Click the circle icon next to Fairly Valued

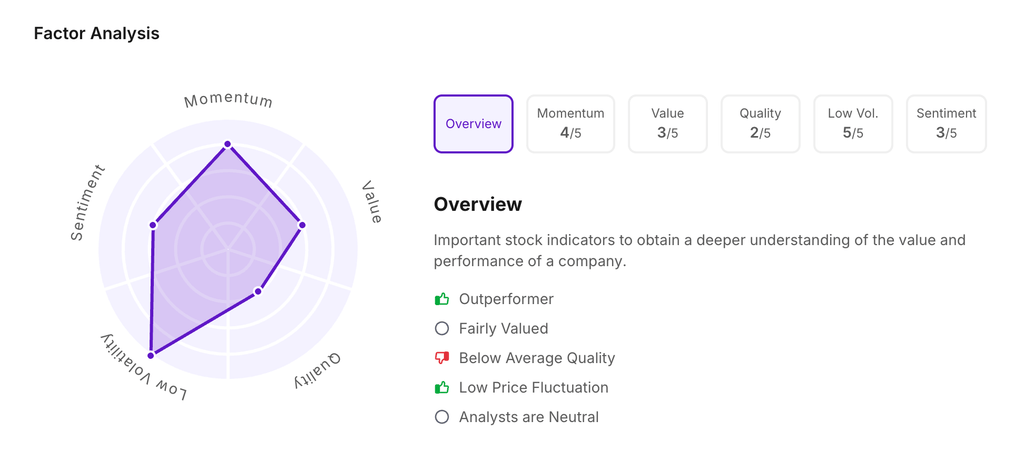[442, 328]
